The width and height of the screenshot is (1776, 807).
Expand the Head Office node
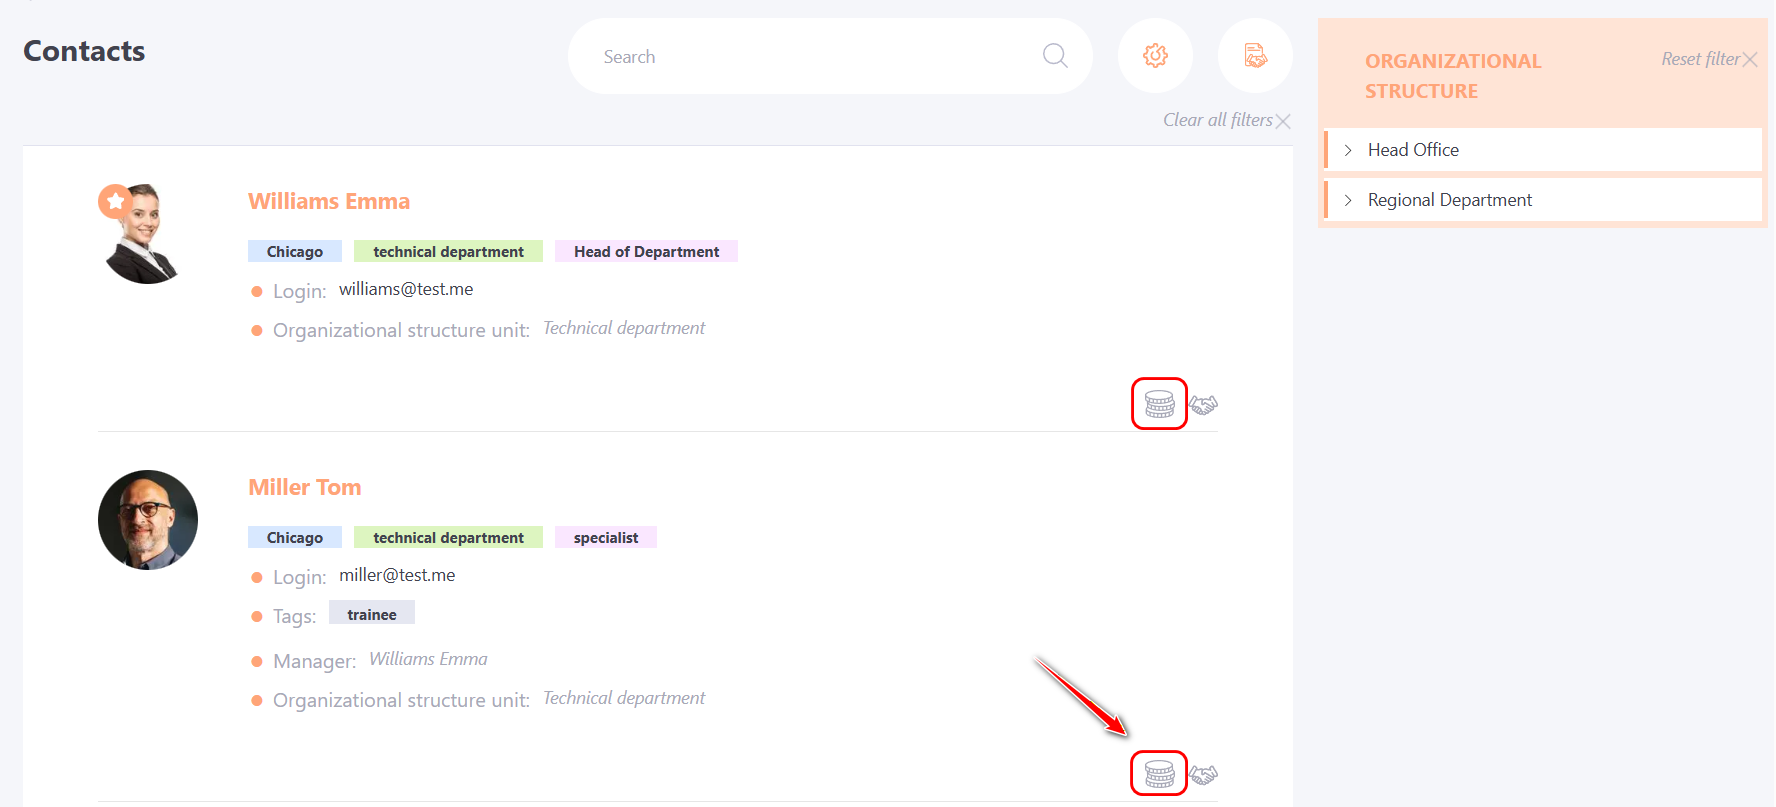tap(1348, 150)
